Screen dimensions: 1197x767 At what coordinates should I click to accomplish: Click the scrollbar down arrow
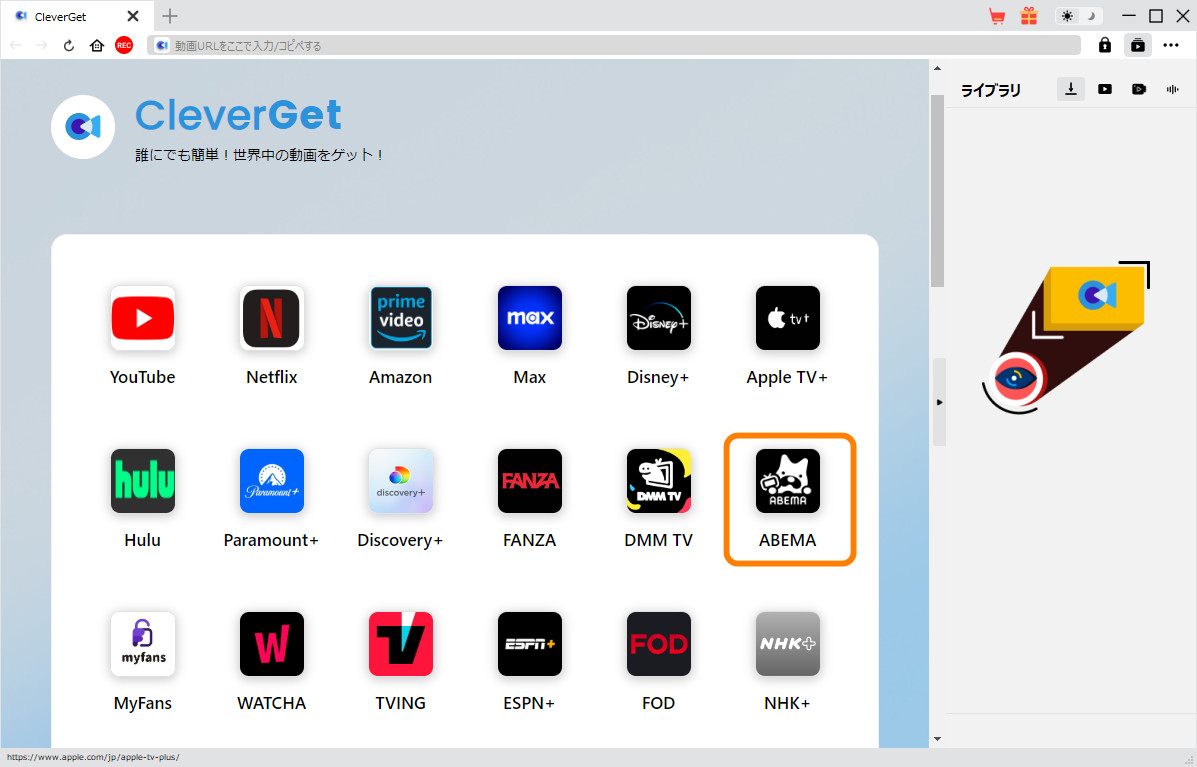[937, 737]
